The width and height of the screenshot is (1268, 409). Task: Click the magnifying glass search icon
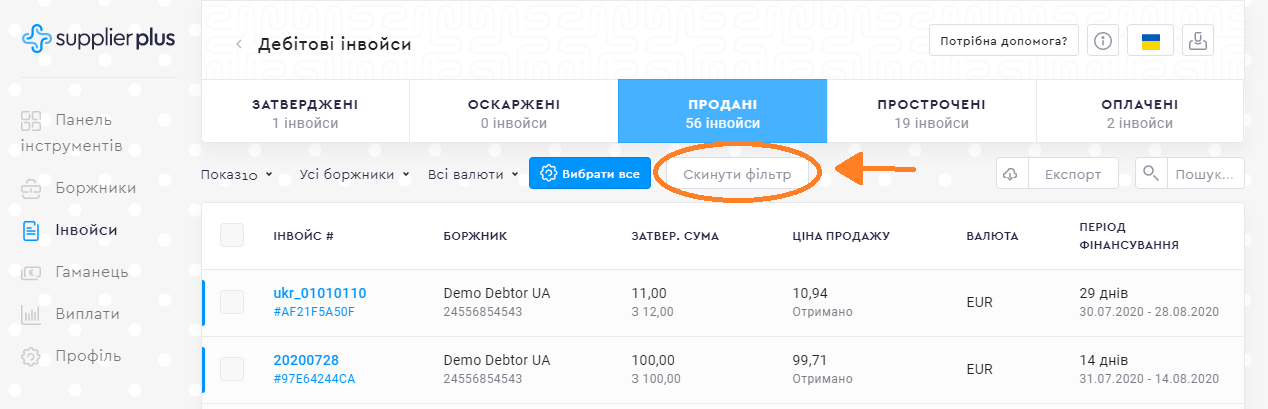(1151, 174)
